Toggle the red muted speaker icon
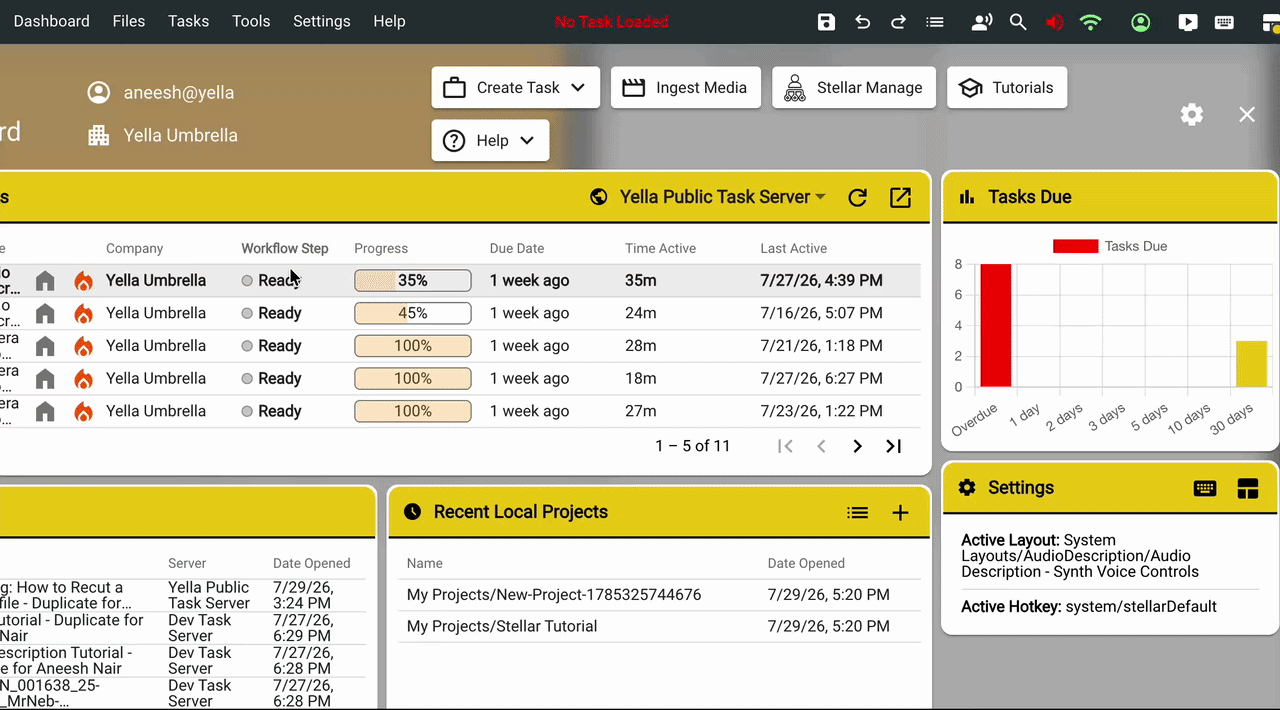The width and height of the screenshot is (1280, 710). [1054, 21]
